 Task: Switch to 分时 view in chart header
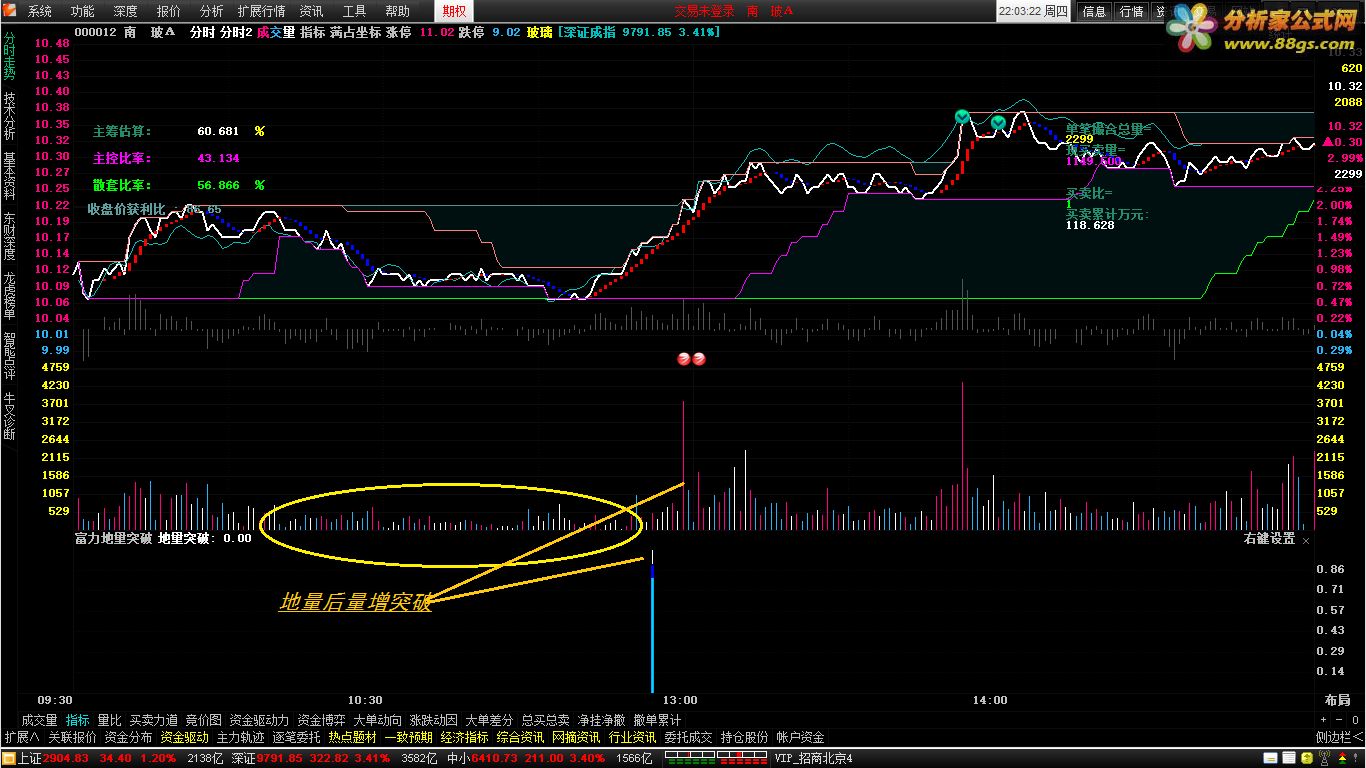(202, 32)
